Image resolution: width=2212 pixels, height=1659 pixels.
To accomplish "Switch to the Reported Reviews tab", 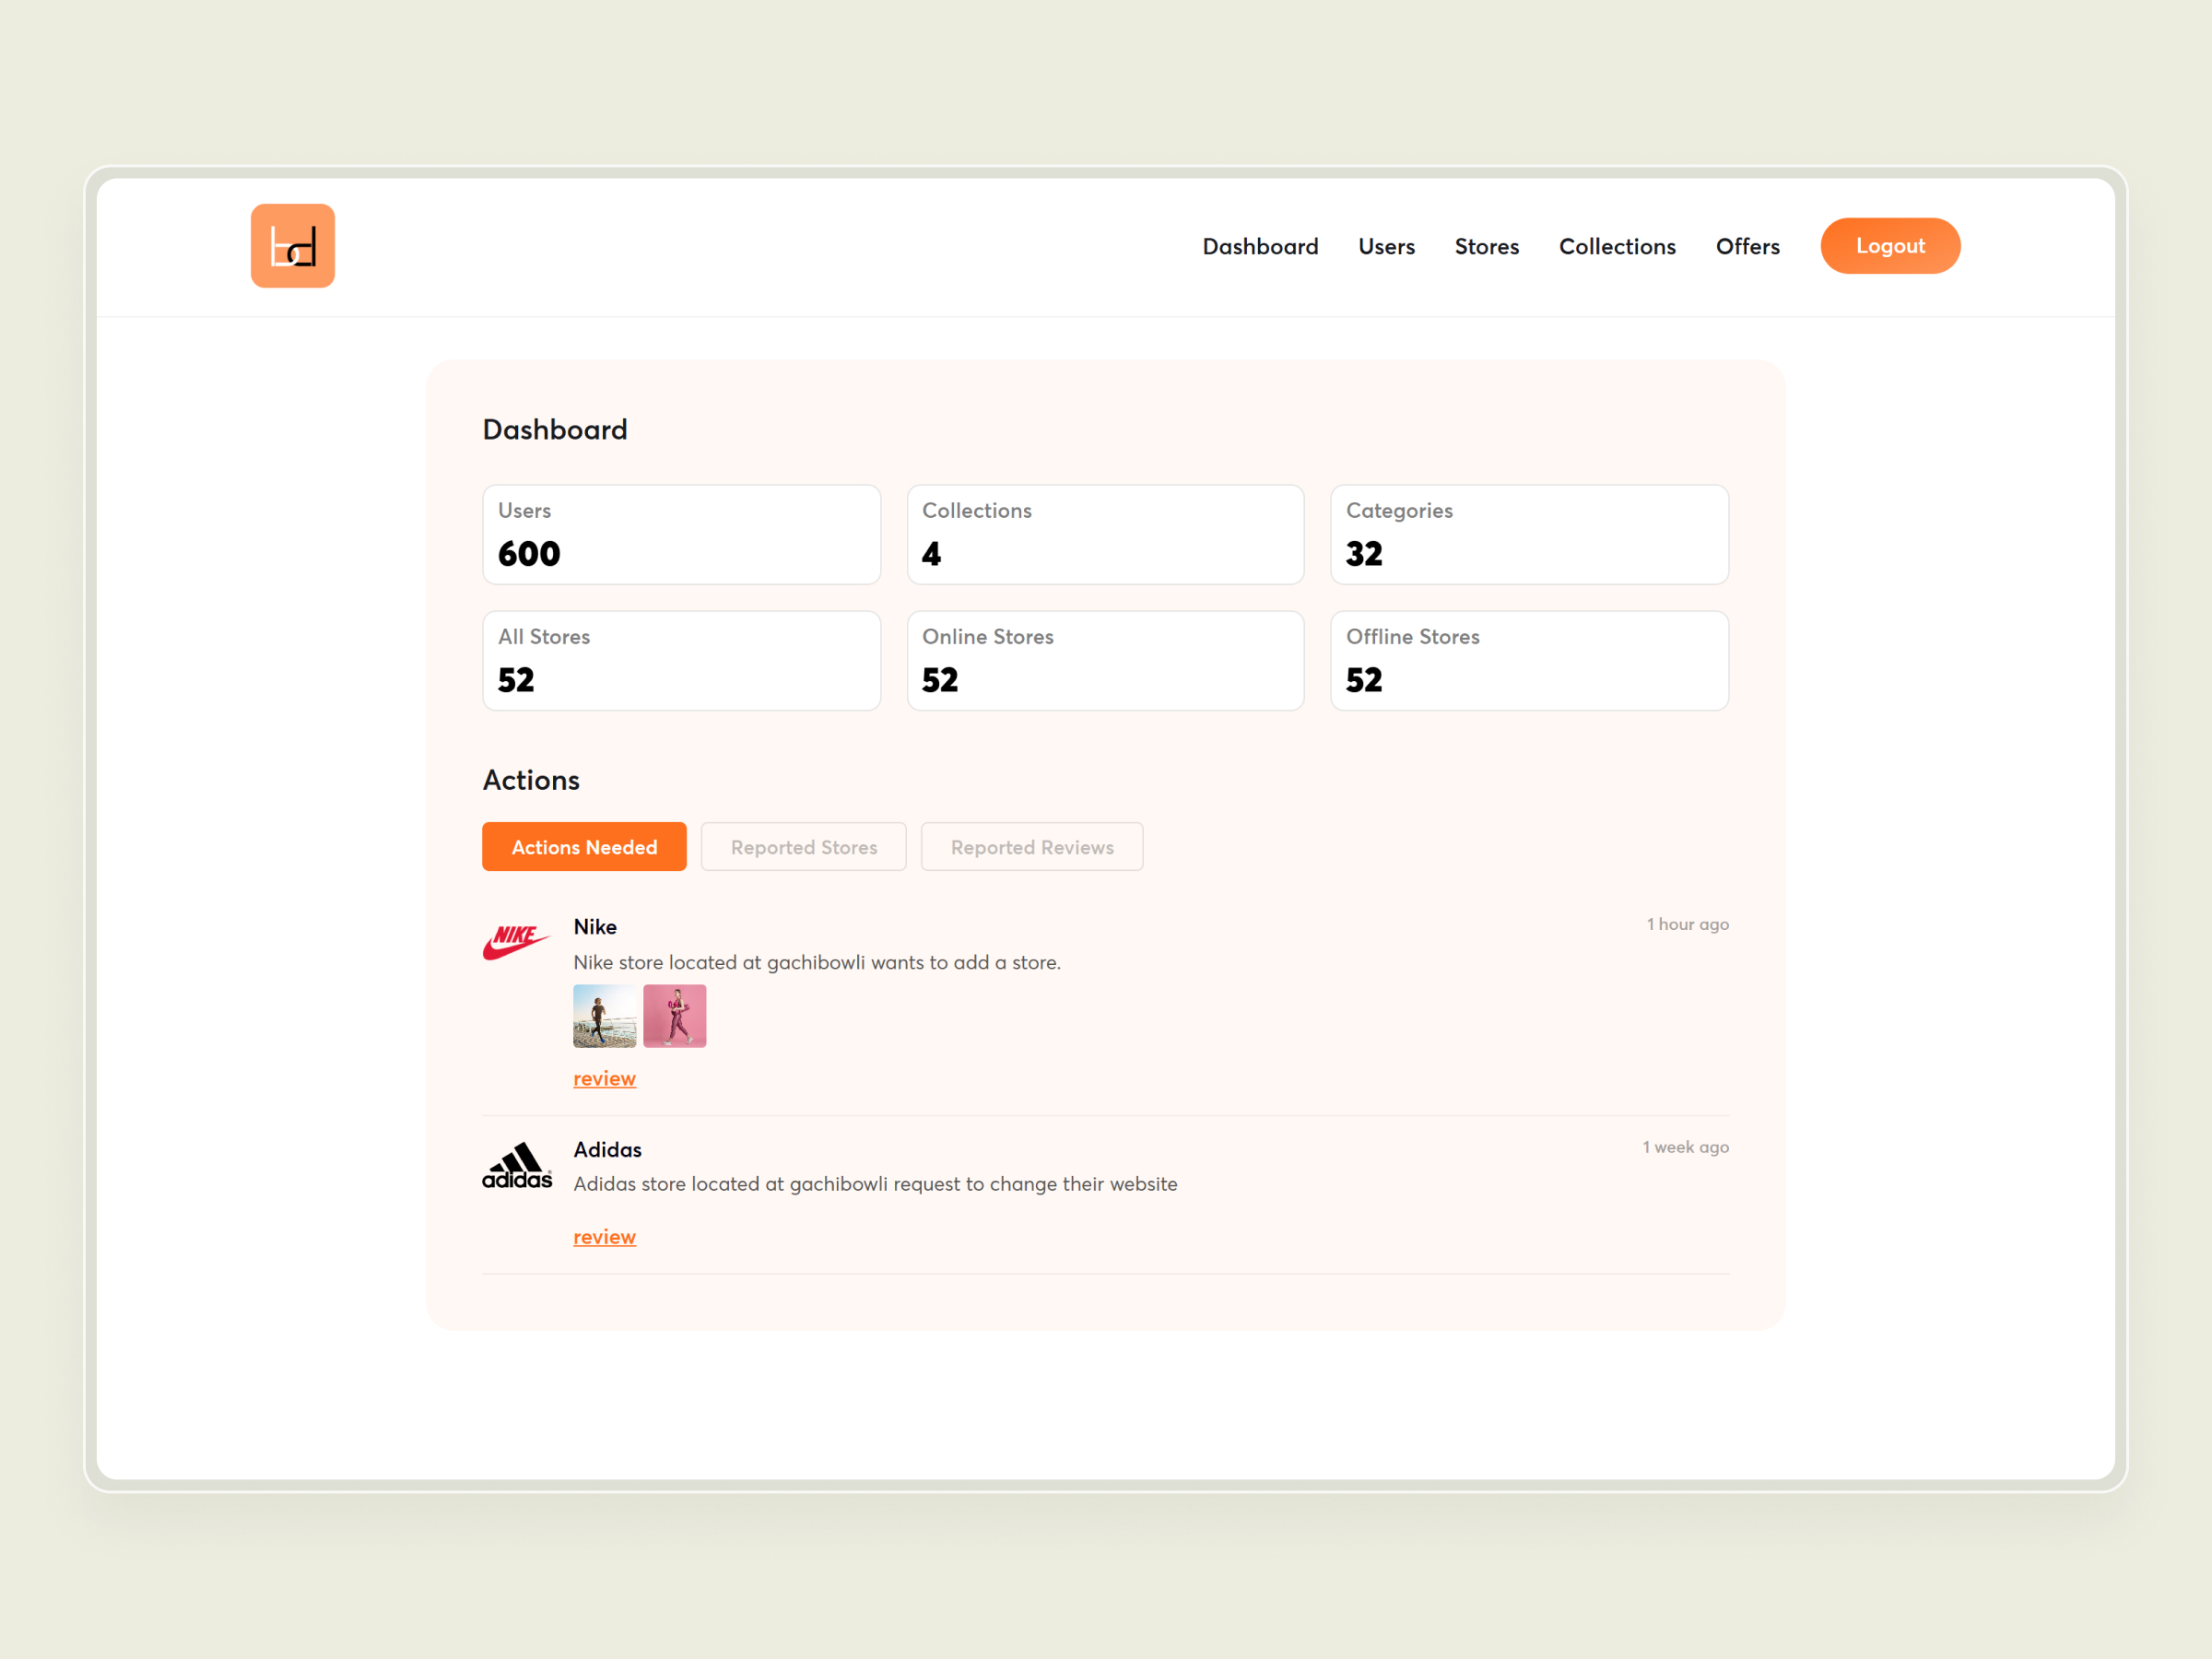I will [1032, 846].
